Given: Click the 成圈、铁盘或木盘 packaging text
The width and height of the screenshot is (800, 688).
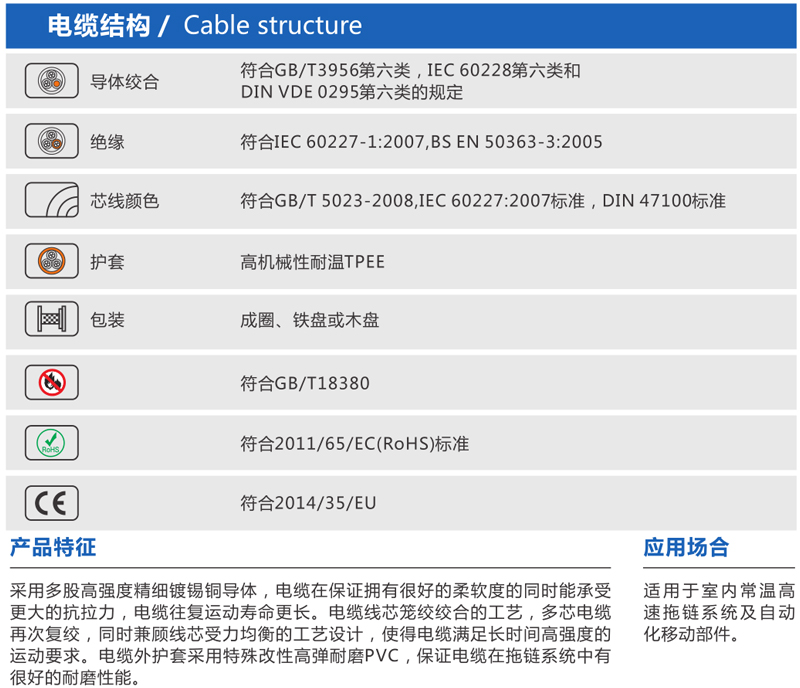Looking at the screenshot, I should coord(310,321).
